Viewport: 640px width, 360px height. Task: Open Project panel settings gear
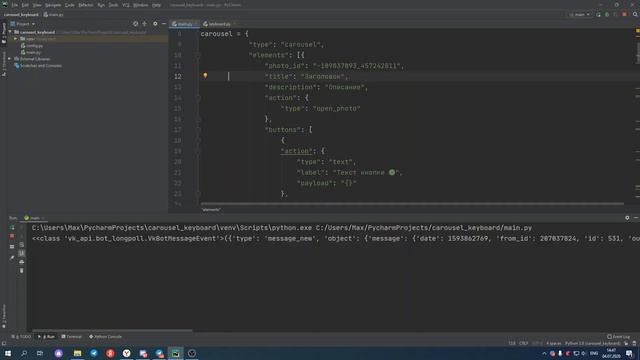click(155, 24)
